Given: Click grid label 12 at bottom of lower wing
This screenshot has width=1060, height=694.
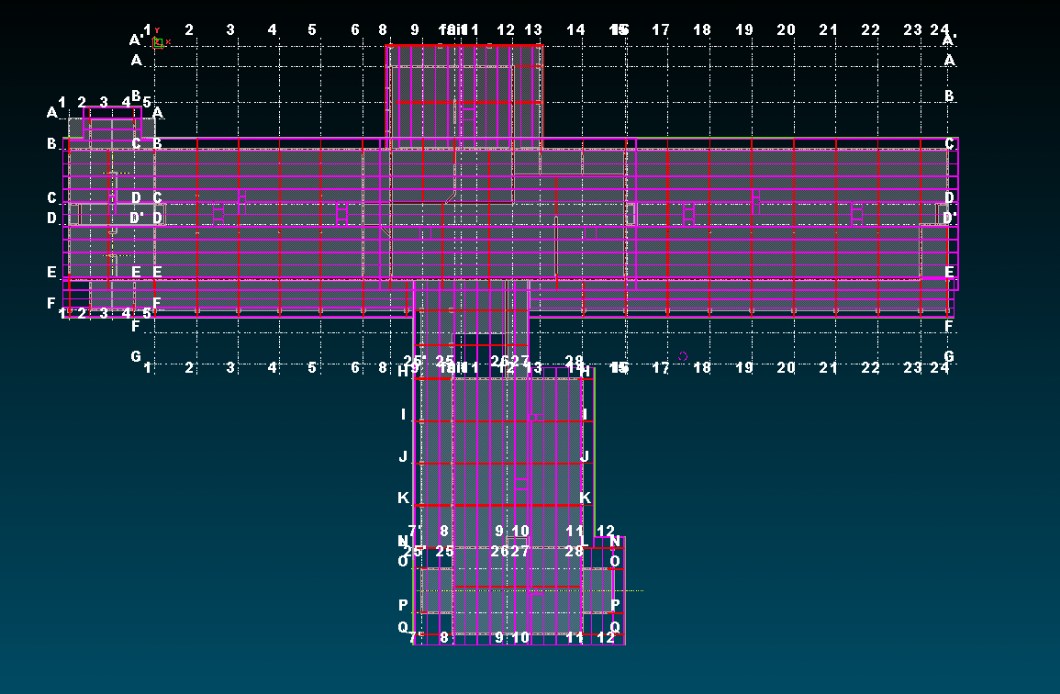Looking at the screenshot, I should coord(606,637).
